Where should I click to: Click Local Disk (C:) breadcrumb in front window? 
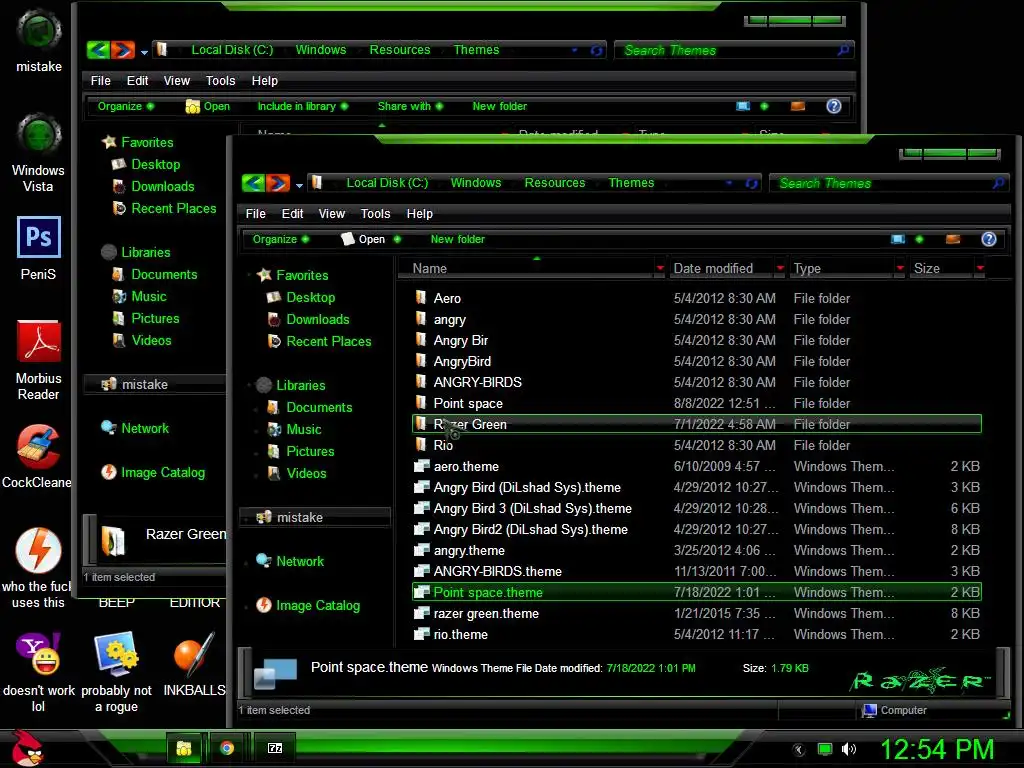[387, 183]
